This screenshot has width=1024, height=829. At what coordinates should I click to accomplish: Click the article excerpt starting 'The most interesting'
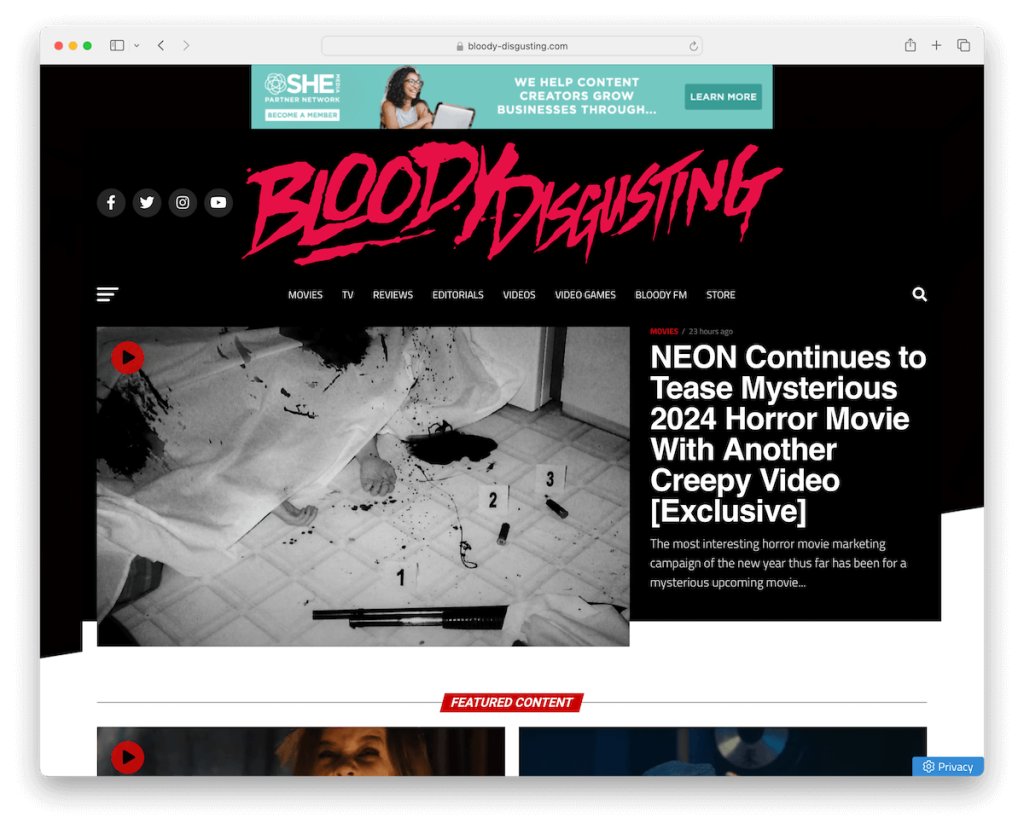[x=778, y=563]
